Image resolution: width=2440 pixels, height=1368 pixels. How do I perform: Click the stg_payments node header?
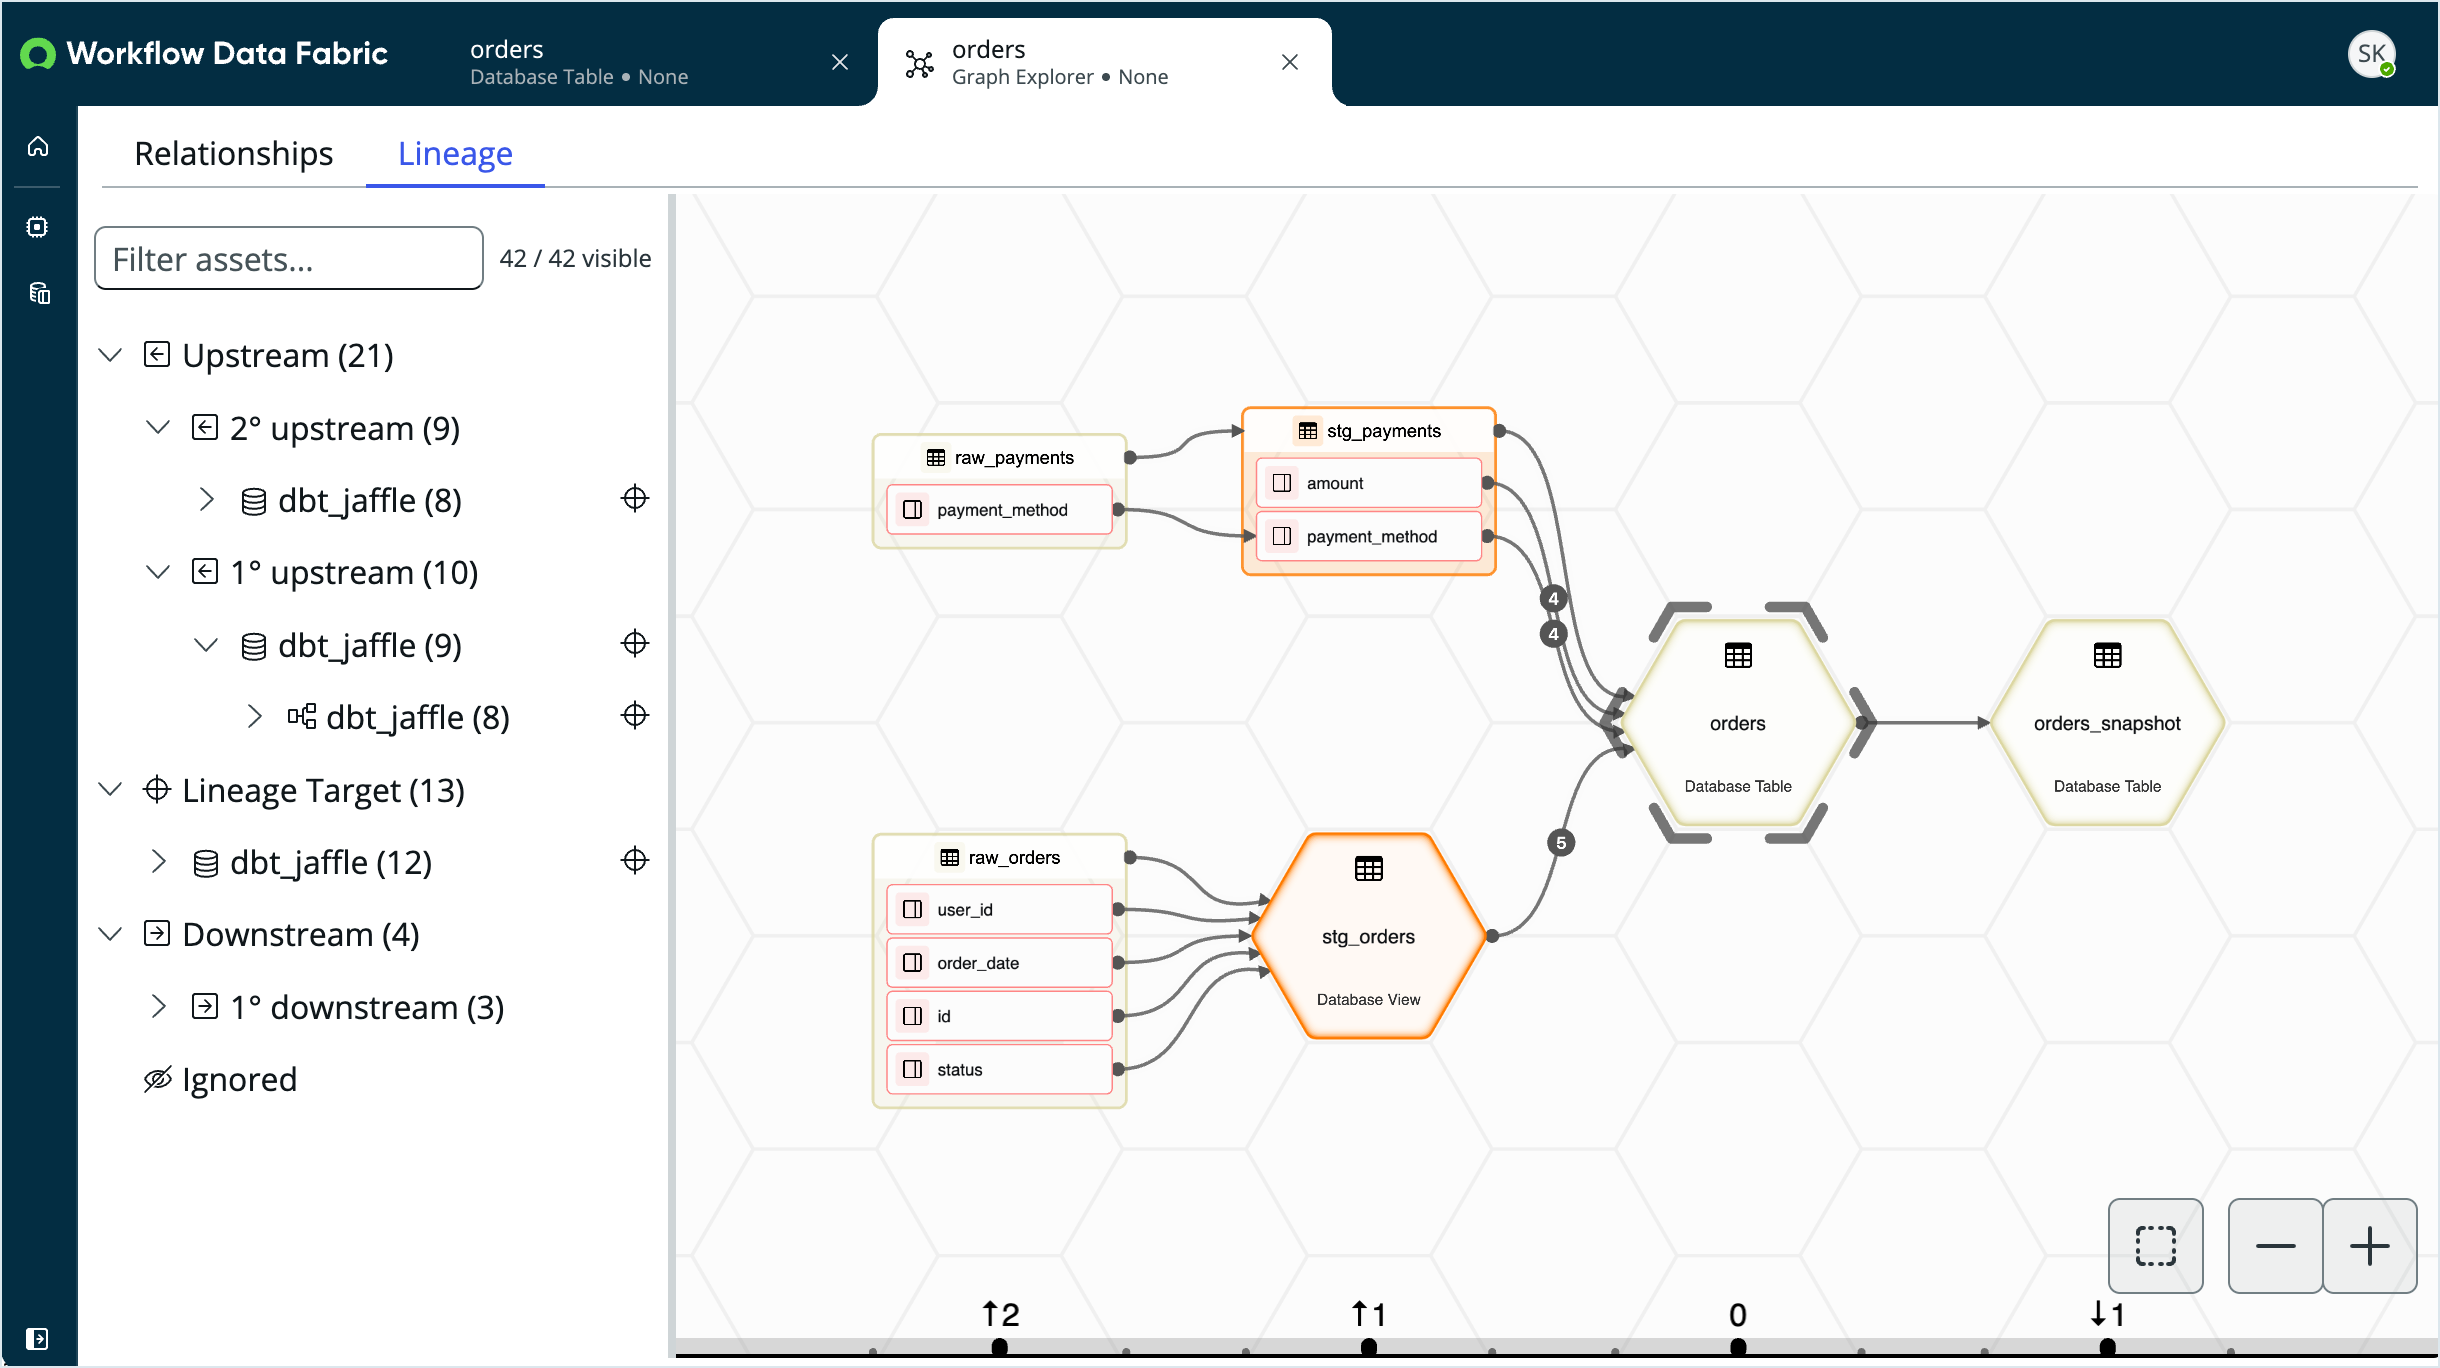coord(1368,431)
